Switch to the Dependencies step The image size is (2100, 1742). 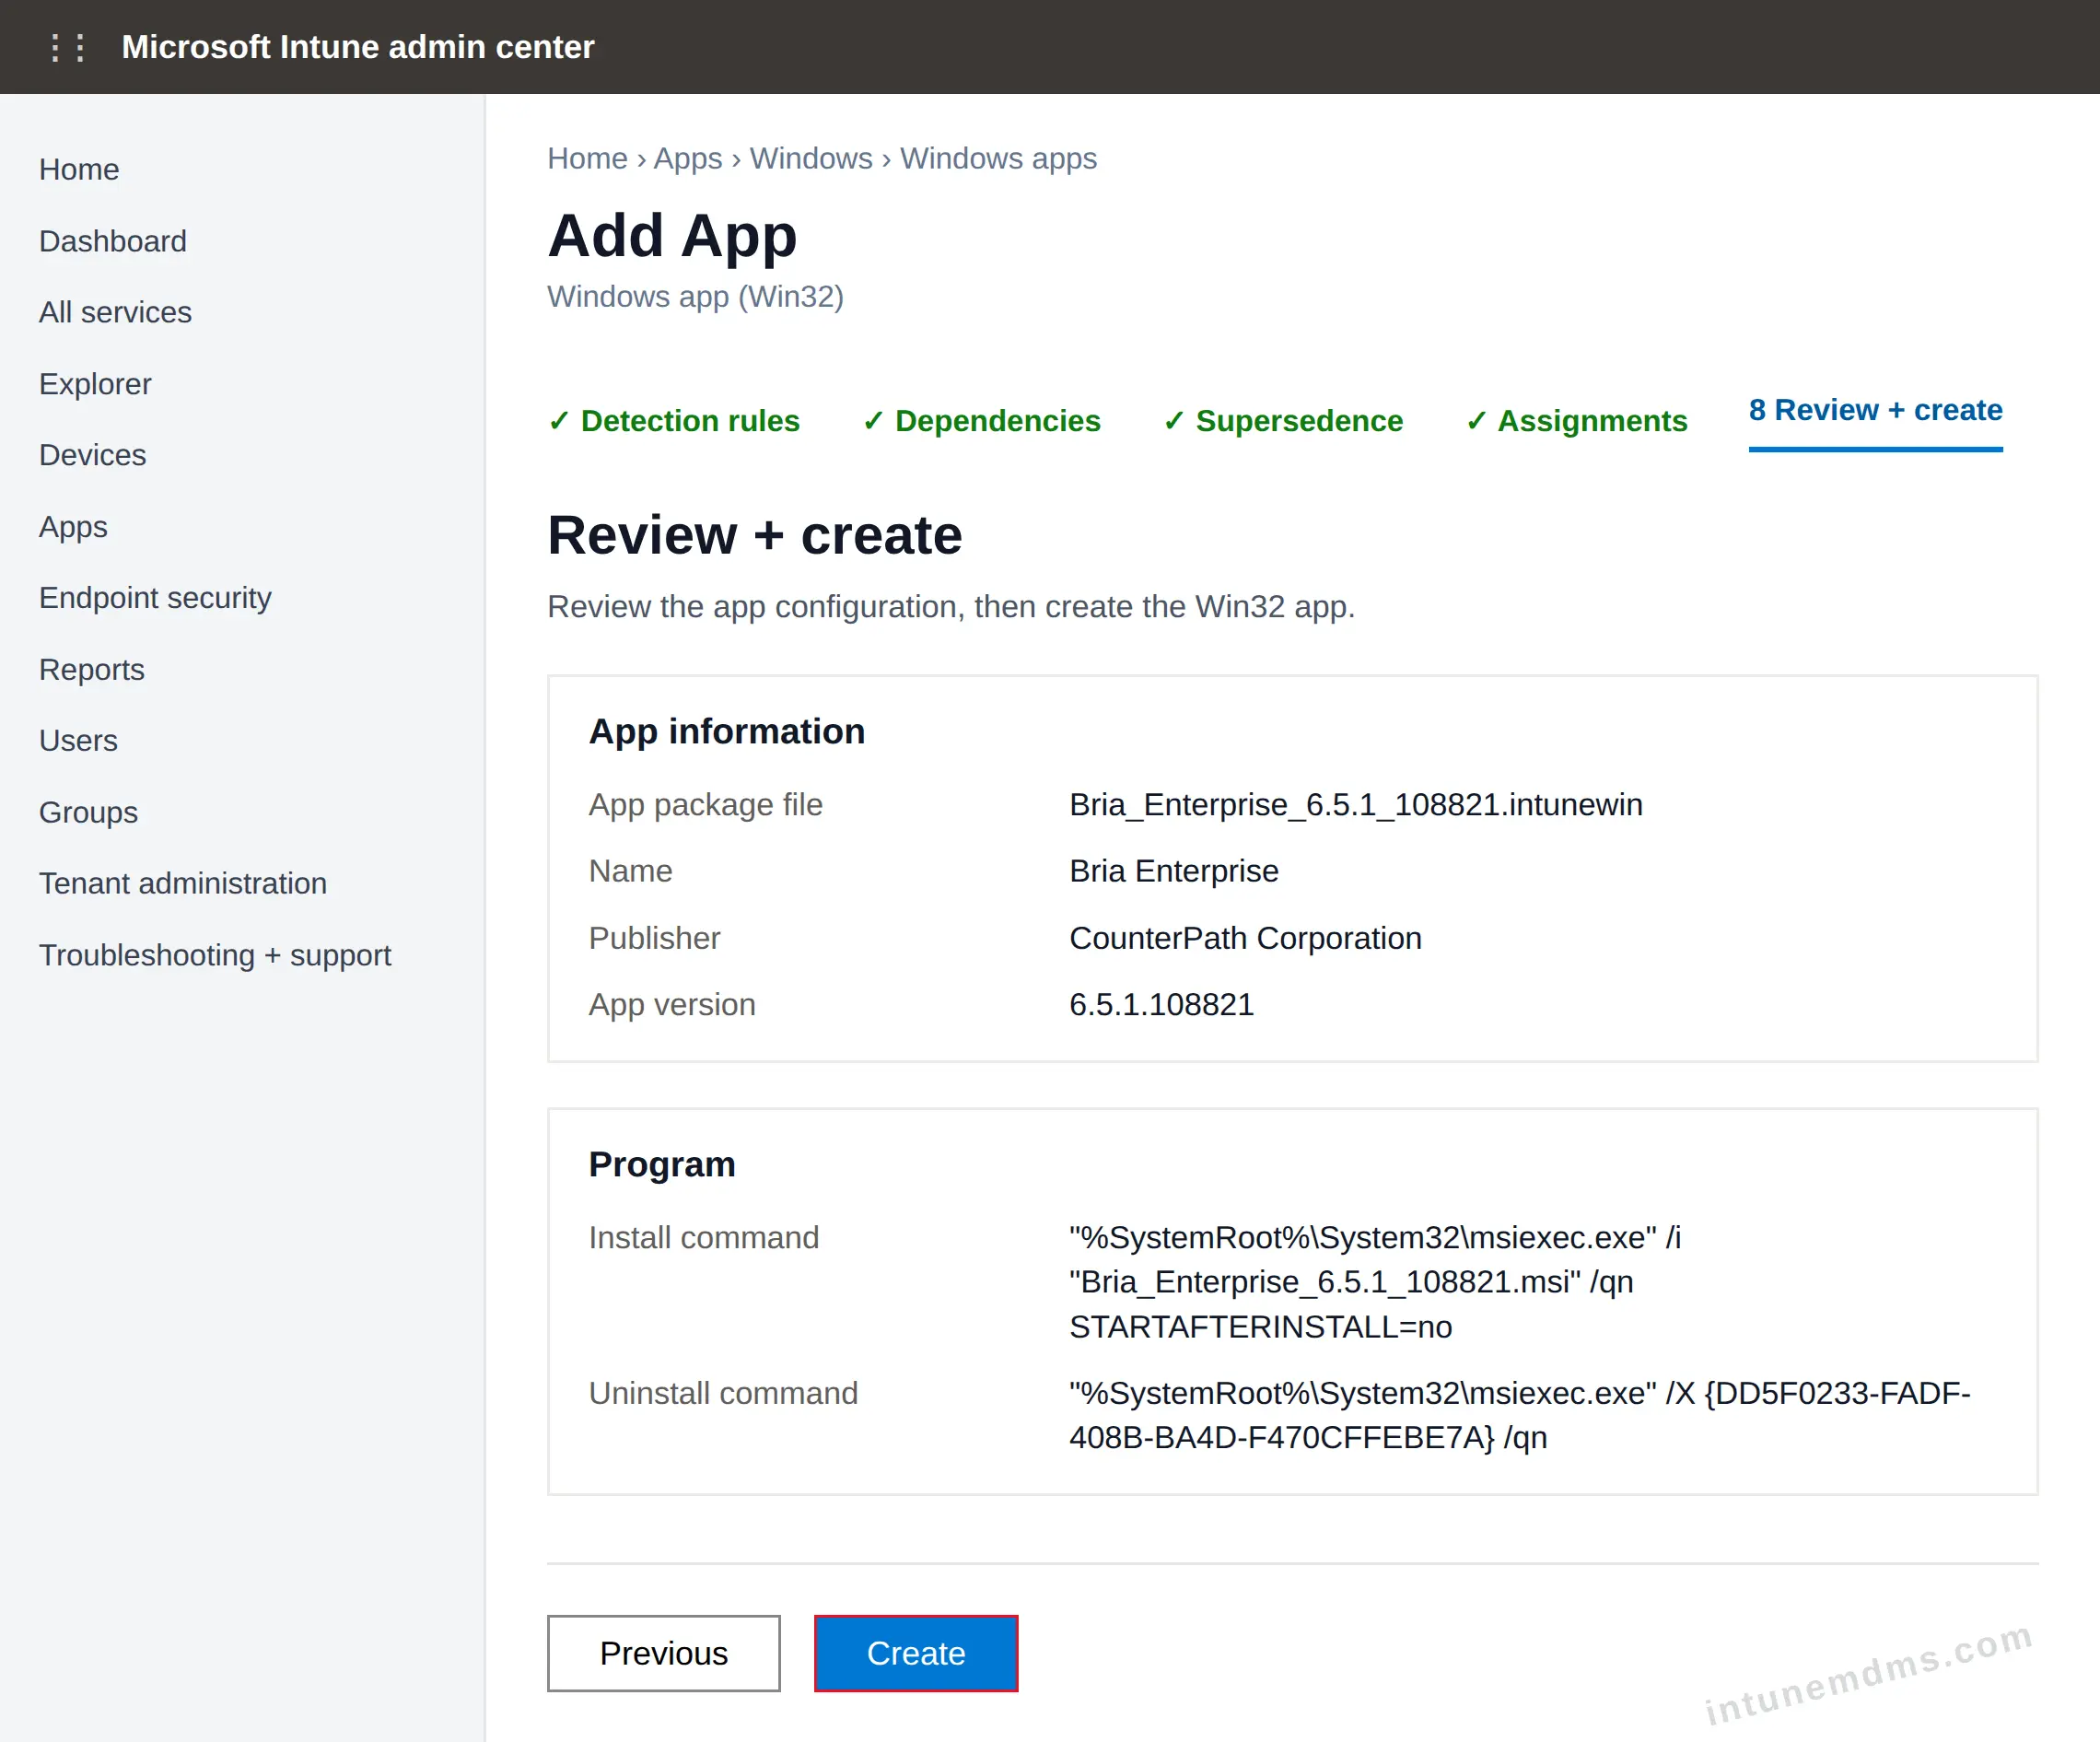click(982, 421)
